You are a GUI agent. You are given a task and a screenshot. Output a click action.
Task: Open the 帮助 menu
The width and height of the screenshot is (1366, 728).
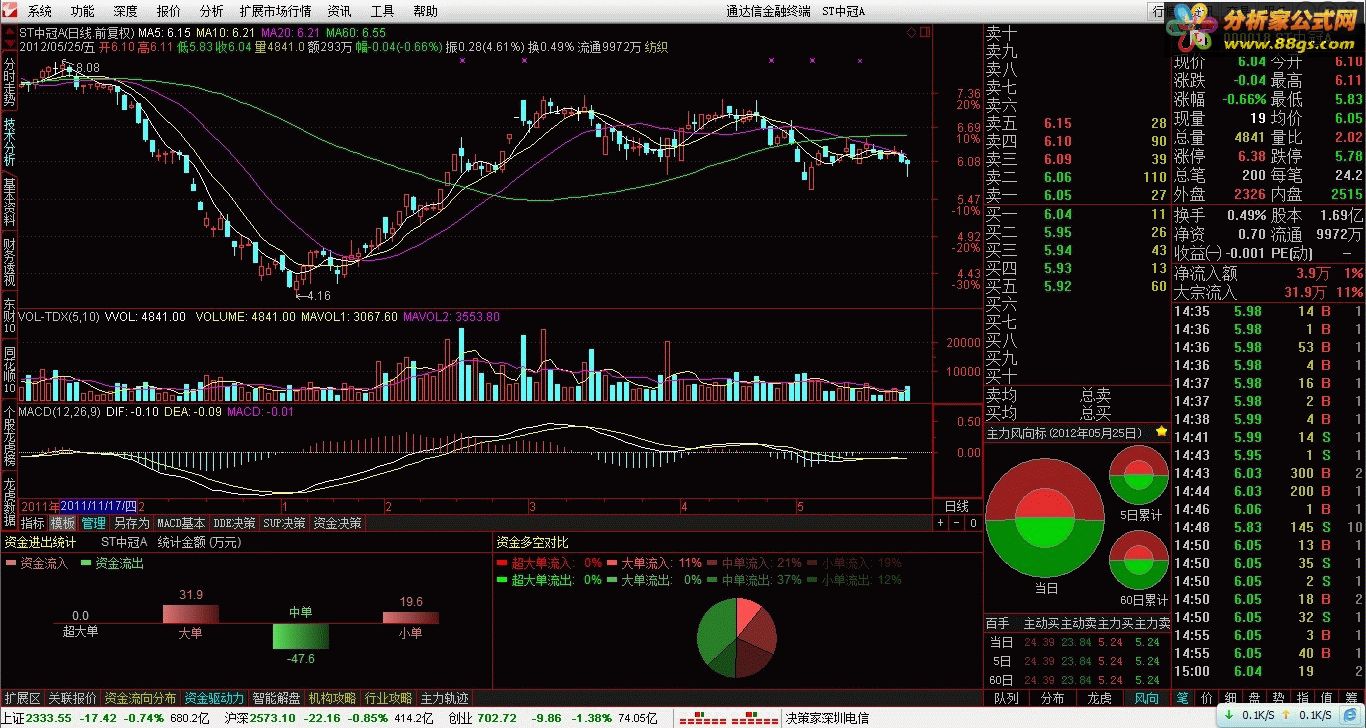point(426,12)
